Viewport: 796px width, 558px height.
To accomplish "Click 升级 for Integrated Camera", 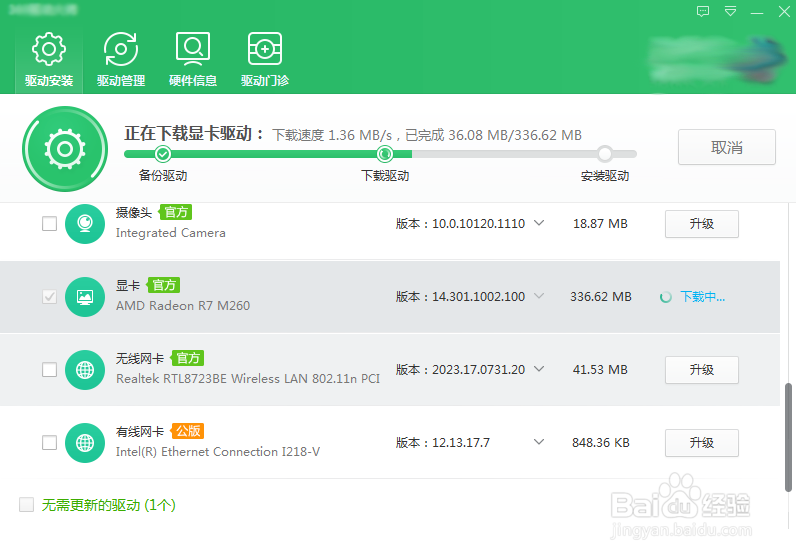I will tap(702, 224).
